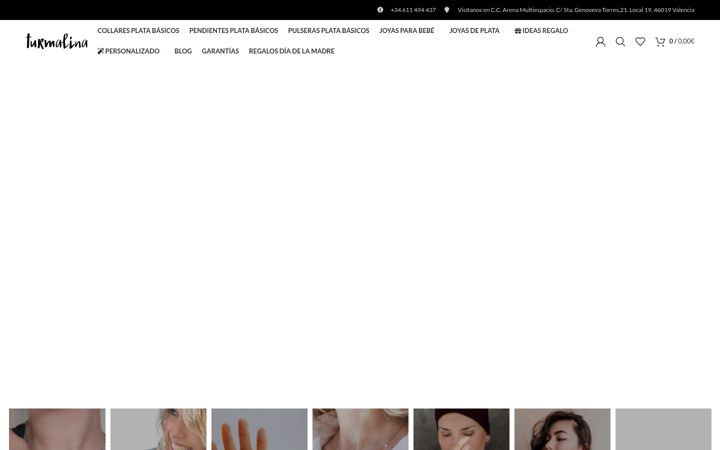
Task: Open the shopping cart icon
Action: click(660, 42)
